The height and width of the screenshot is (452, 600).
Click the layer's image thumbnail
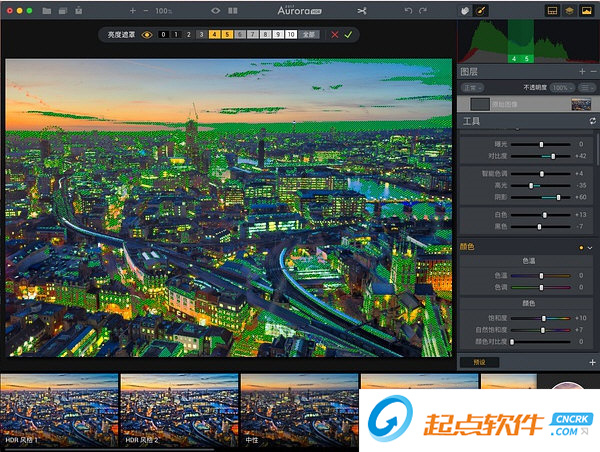tap(581, 104)
